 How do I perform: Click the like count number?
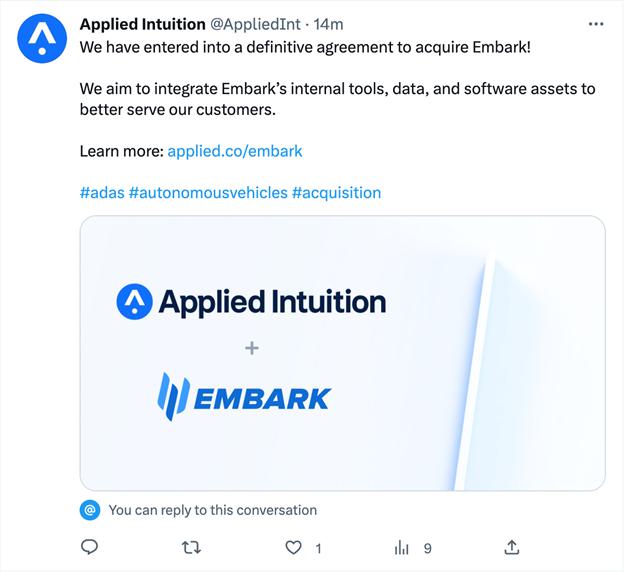pos(318,548)
